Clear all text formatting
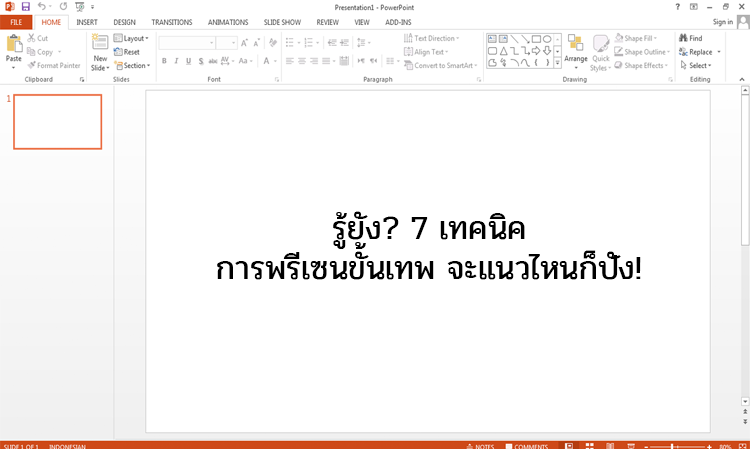Screen dimensions: 750x449 pos(273,43)
